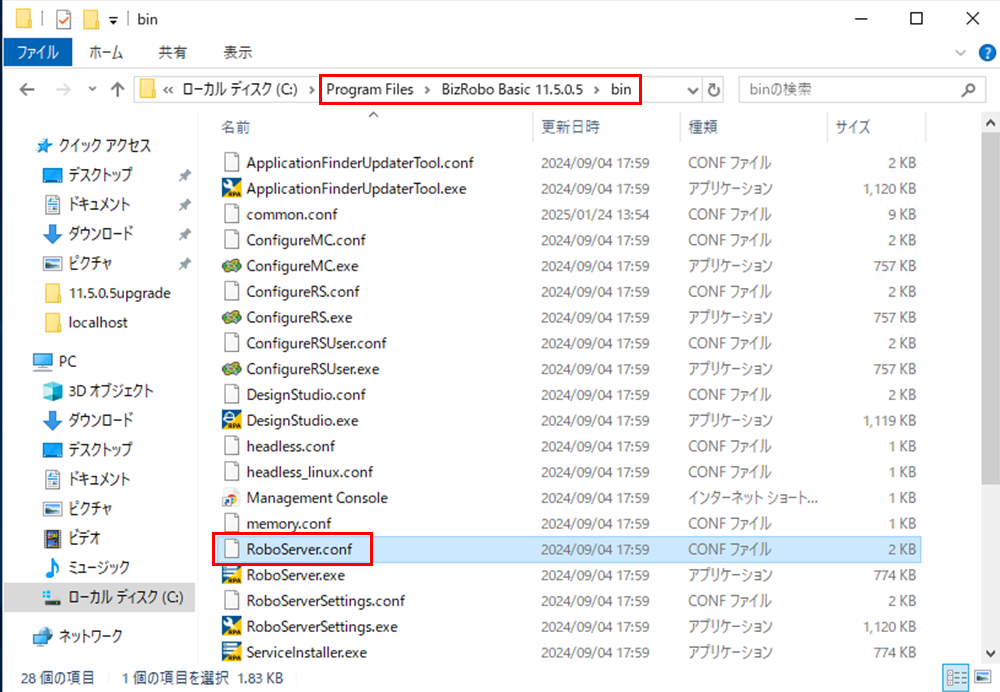1000x692 pixels.
Task: Open the 共有 ribbon tab
Action: click(x=172, y=52)
